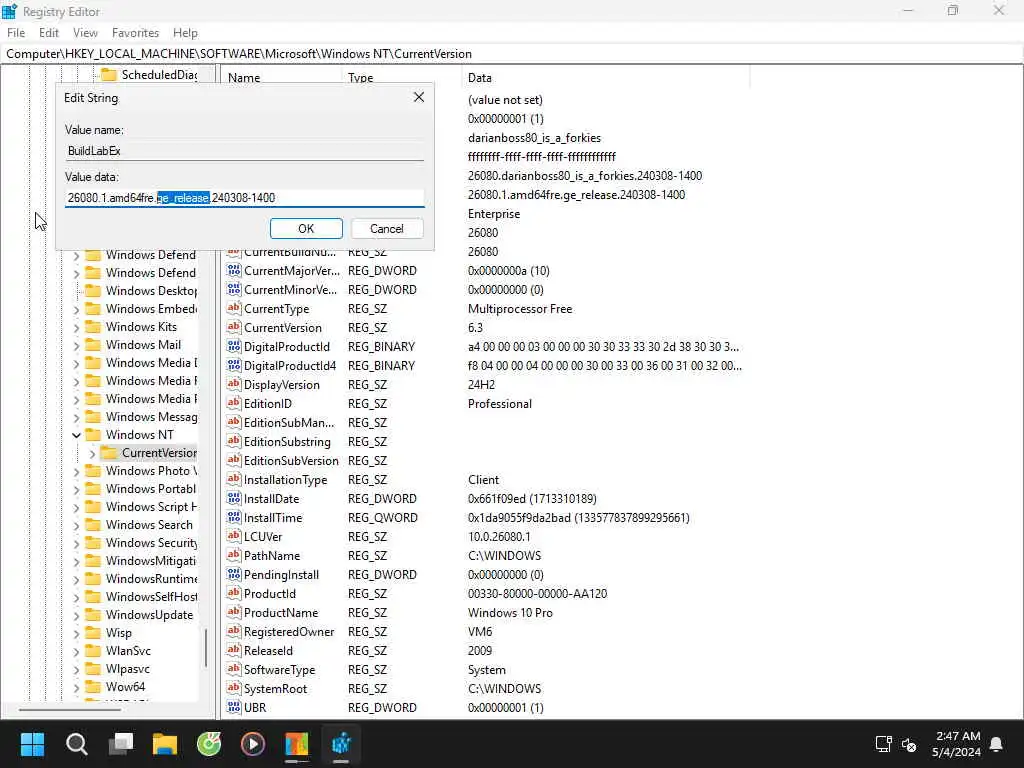Click the tree horizontal scrollbar
Image resolution: width=1024 pixels, height=768 pixels.
pyautogui.click(x=70, y=709)
